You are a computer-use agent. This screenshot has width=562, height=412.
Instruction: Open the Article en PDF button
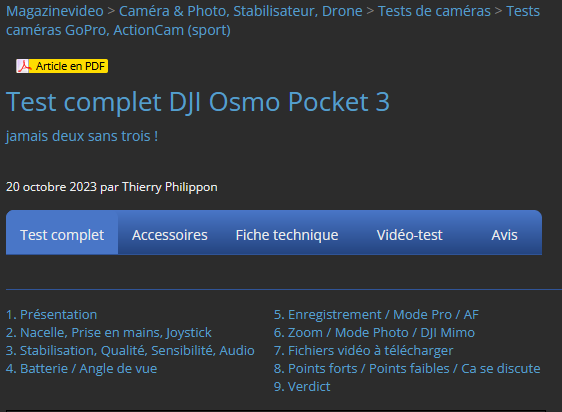point(62,66)
